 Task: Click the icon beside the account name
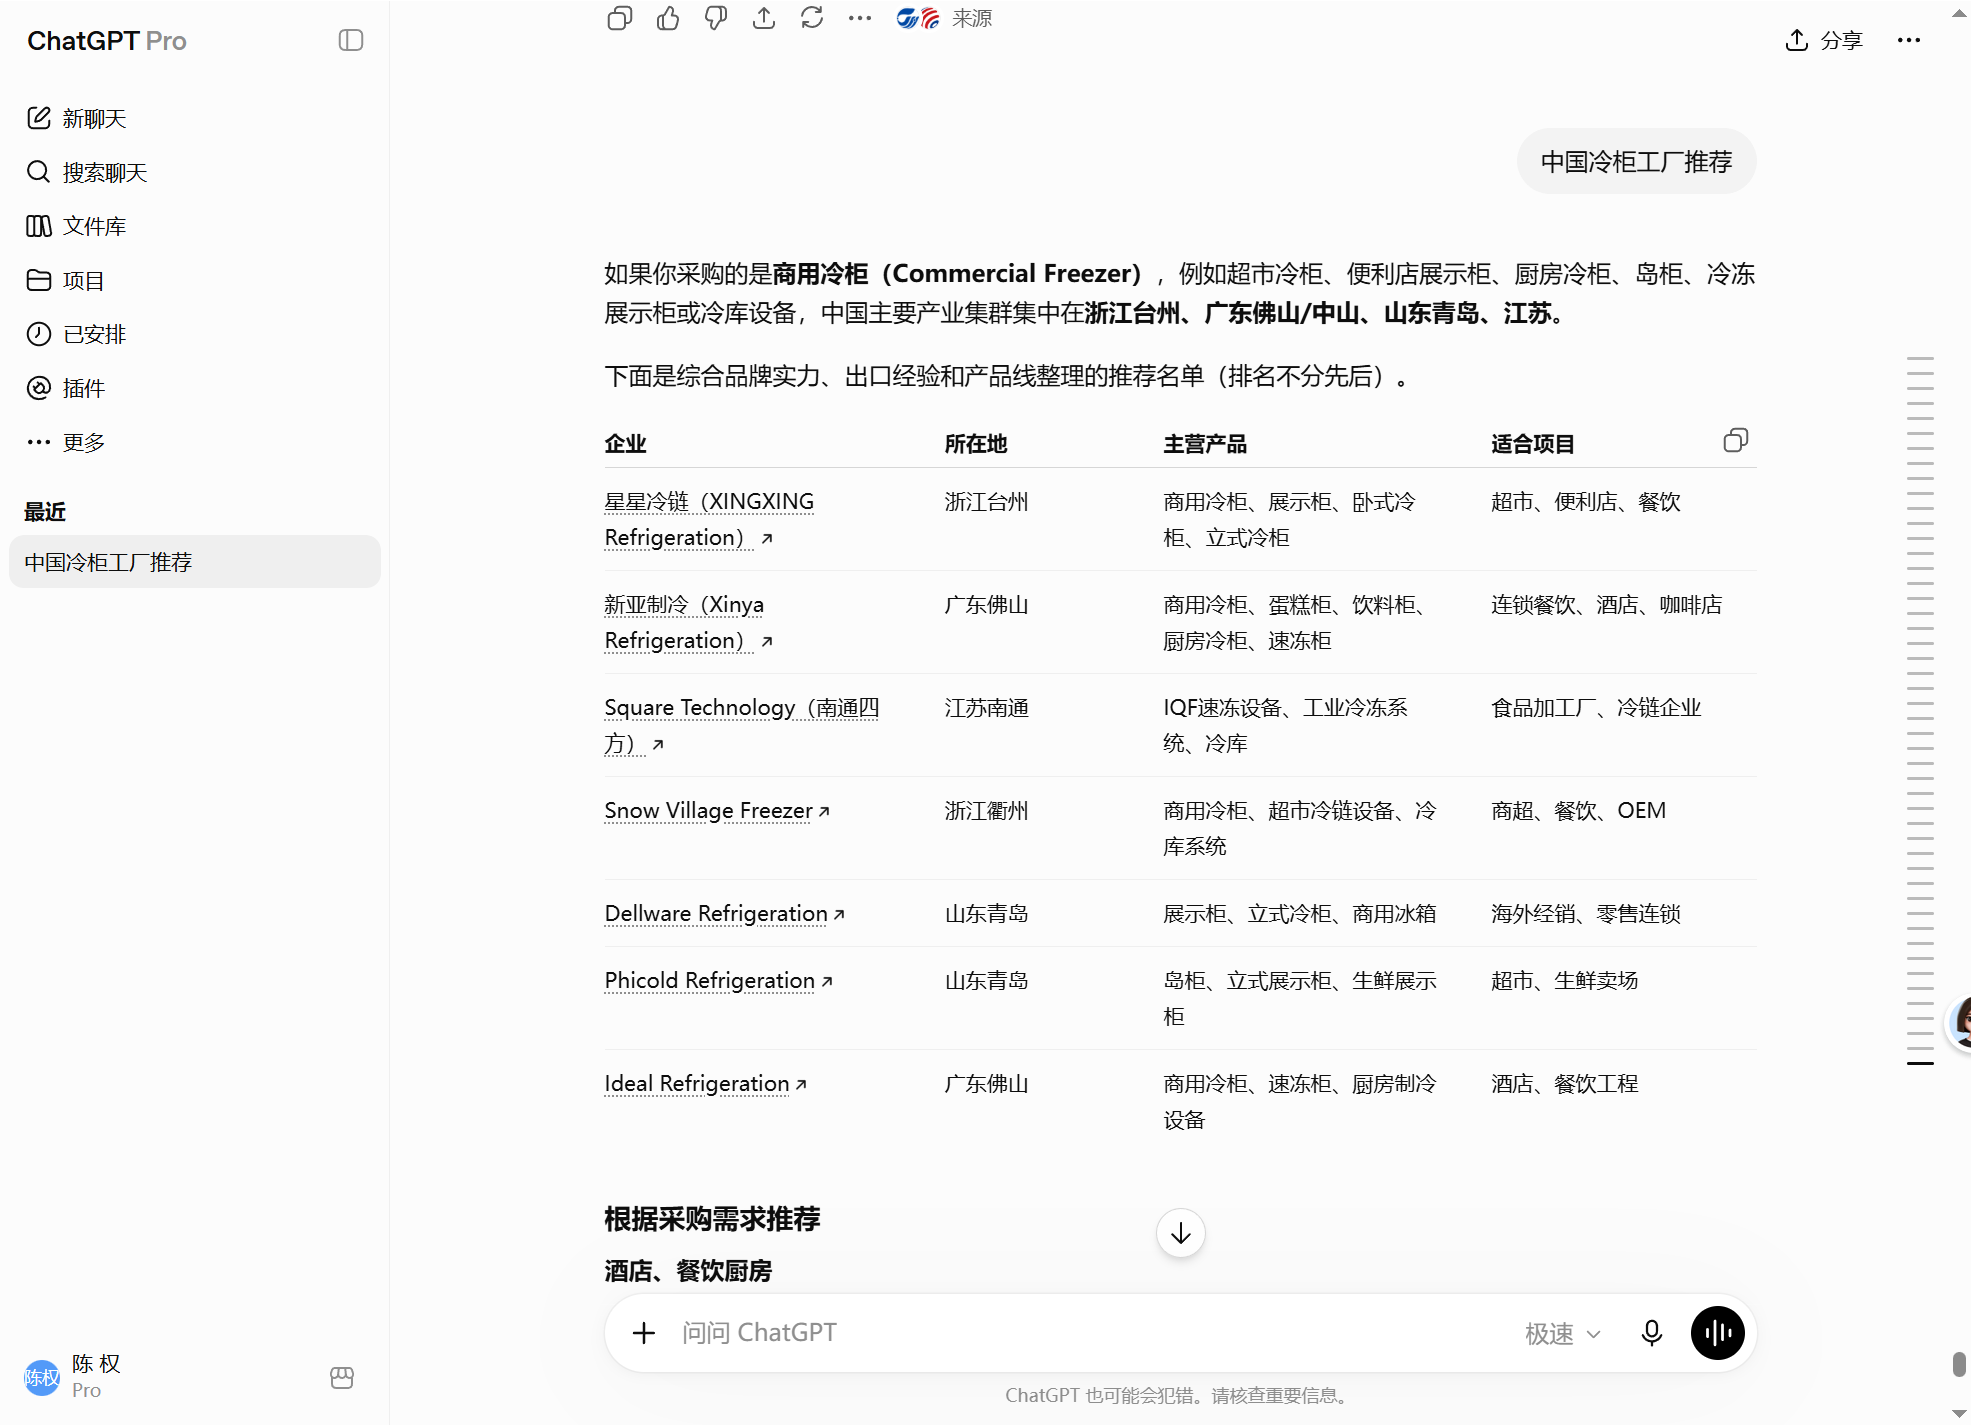pyautogui.click(x=342, y=1378)
